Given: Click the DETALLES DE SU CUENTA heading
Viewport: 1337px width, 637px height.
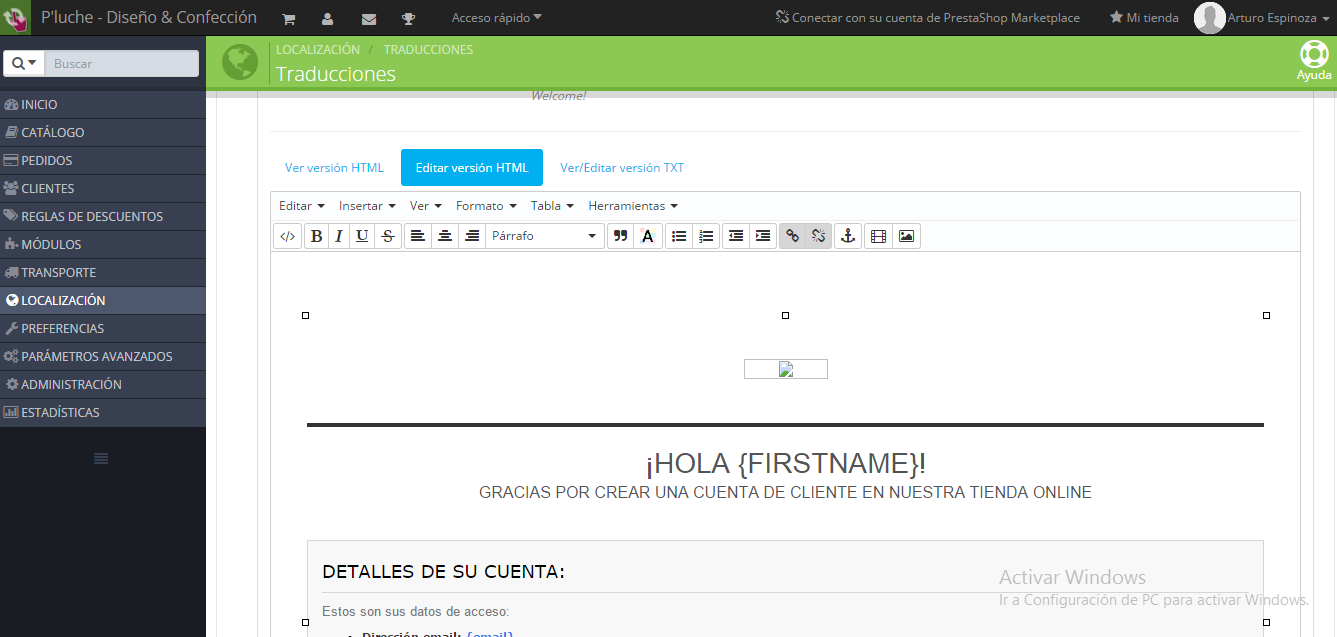Looking at the screenshot, I should (x=443, y=572).
